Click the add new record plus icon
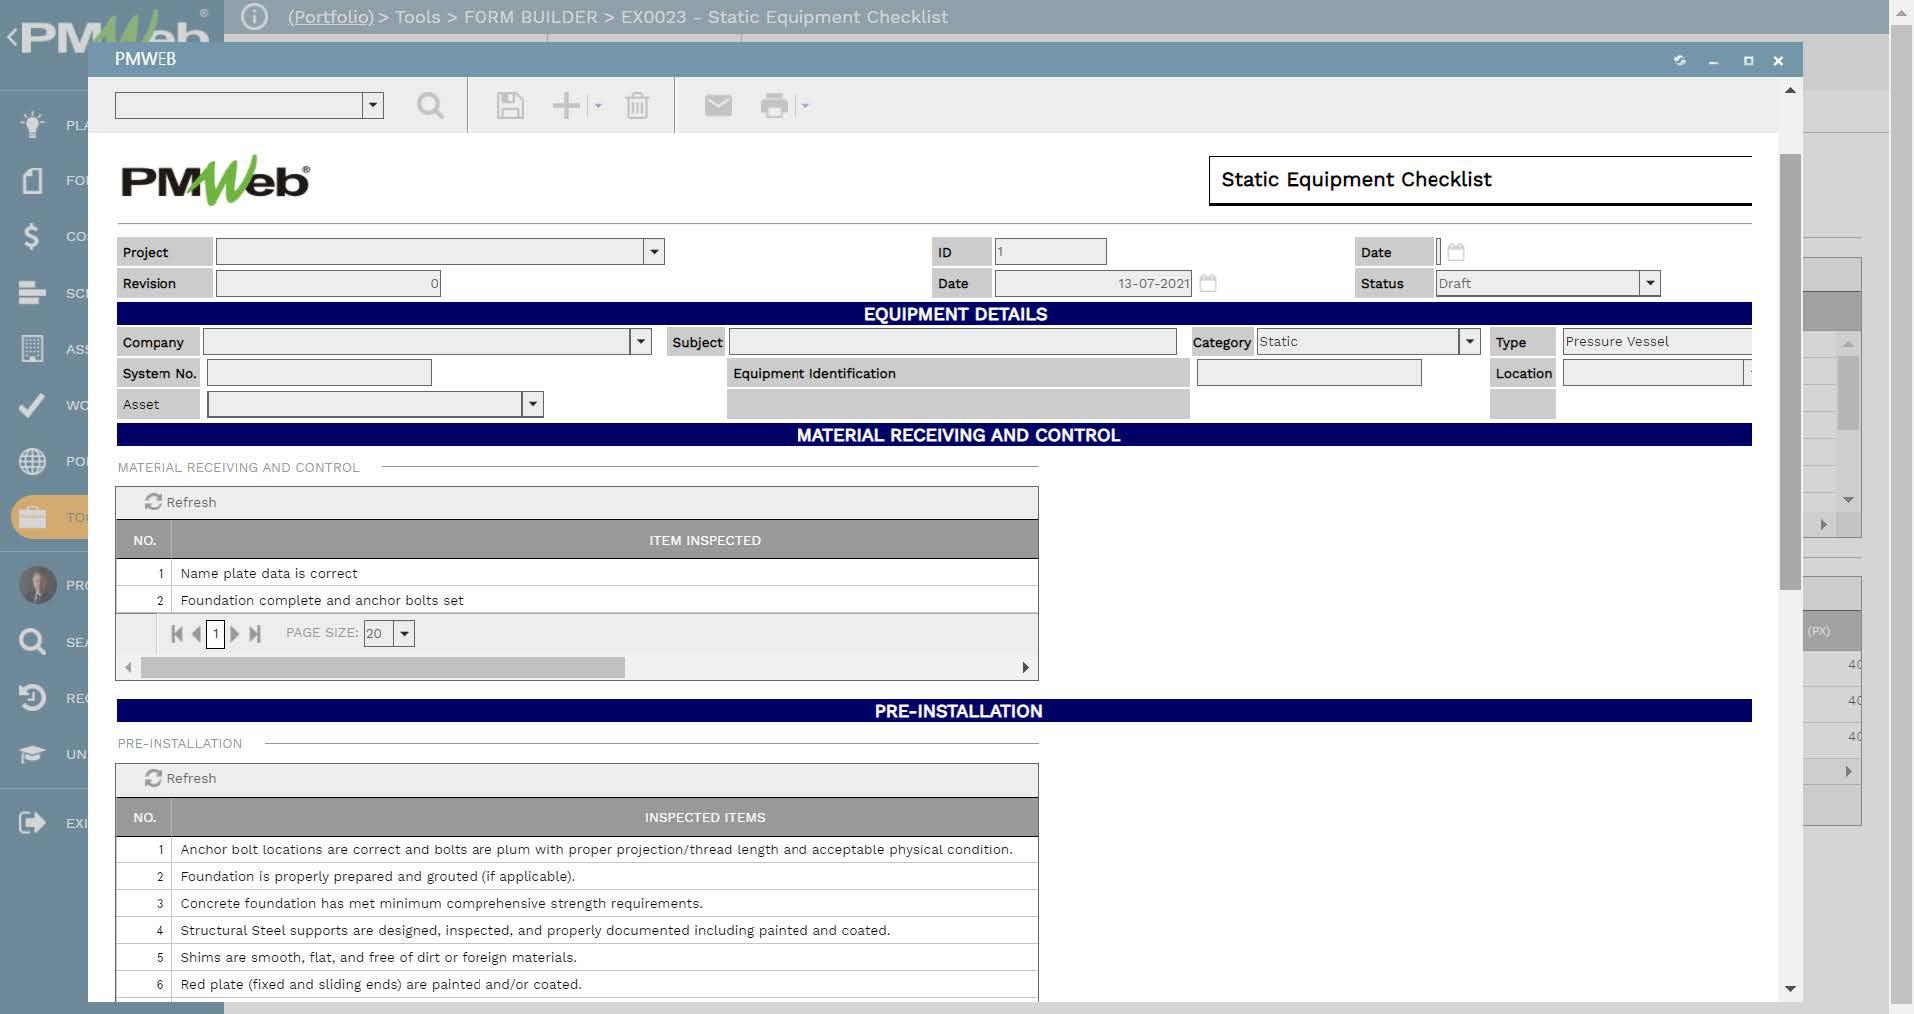This screenshot has height=1014, width=1914. pyautogui.click(x=566, y=105)
